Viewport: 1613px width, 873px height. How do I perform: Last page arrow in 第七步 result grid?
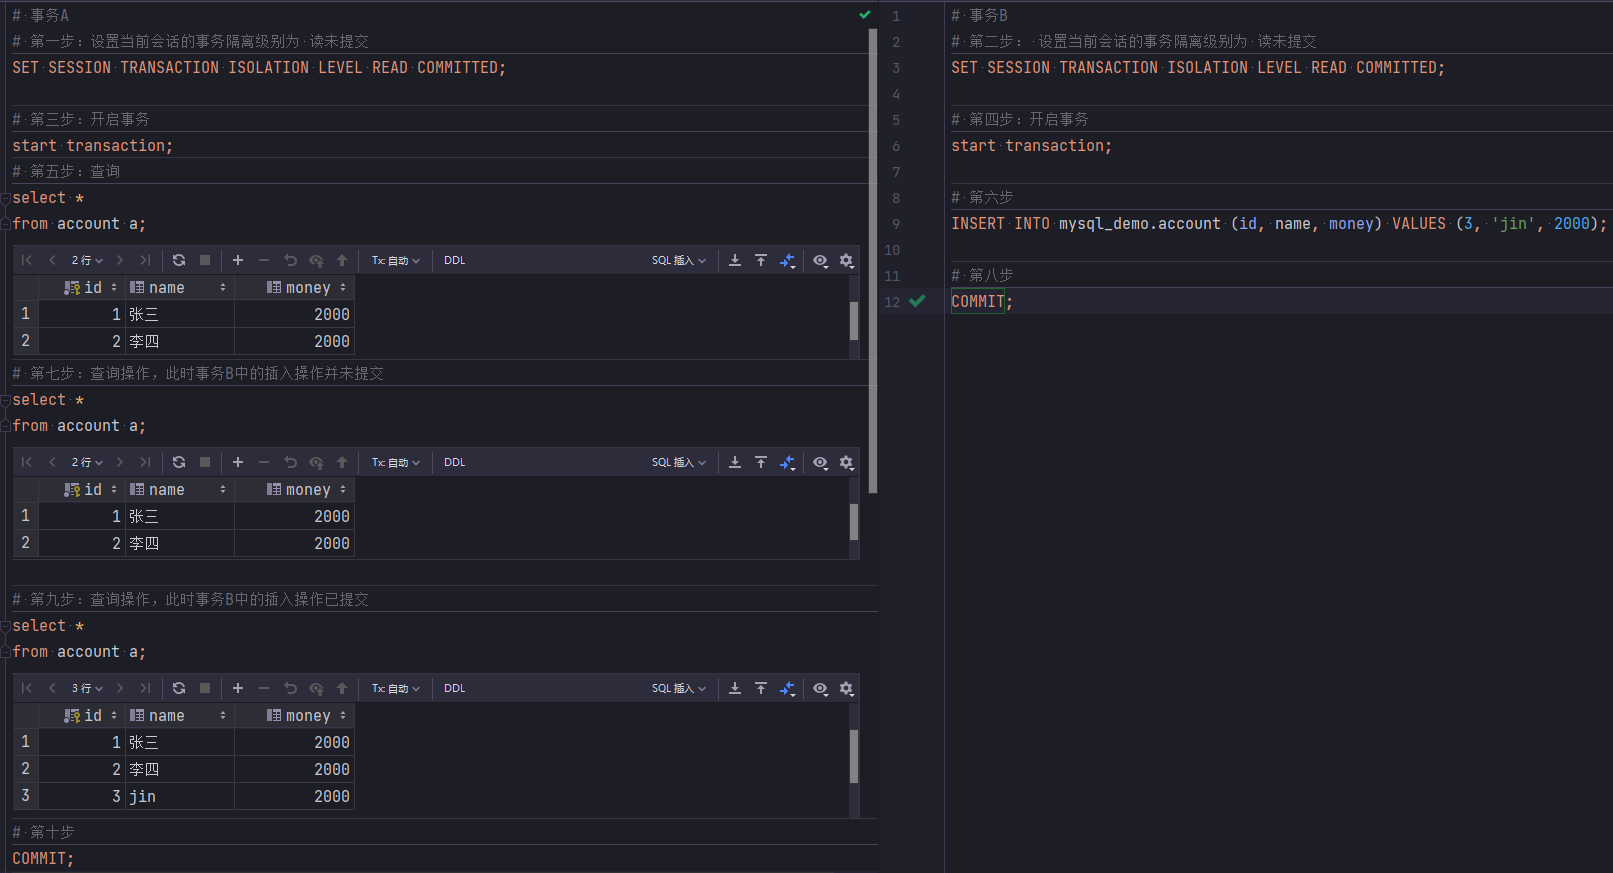click(146, 462)
